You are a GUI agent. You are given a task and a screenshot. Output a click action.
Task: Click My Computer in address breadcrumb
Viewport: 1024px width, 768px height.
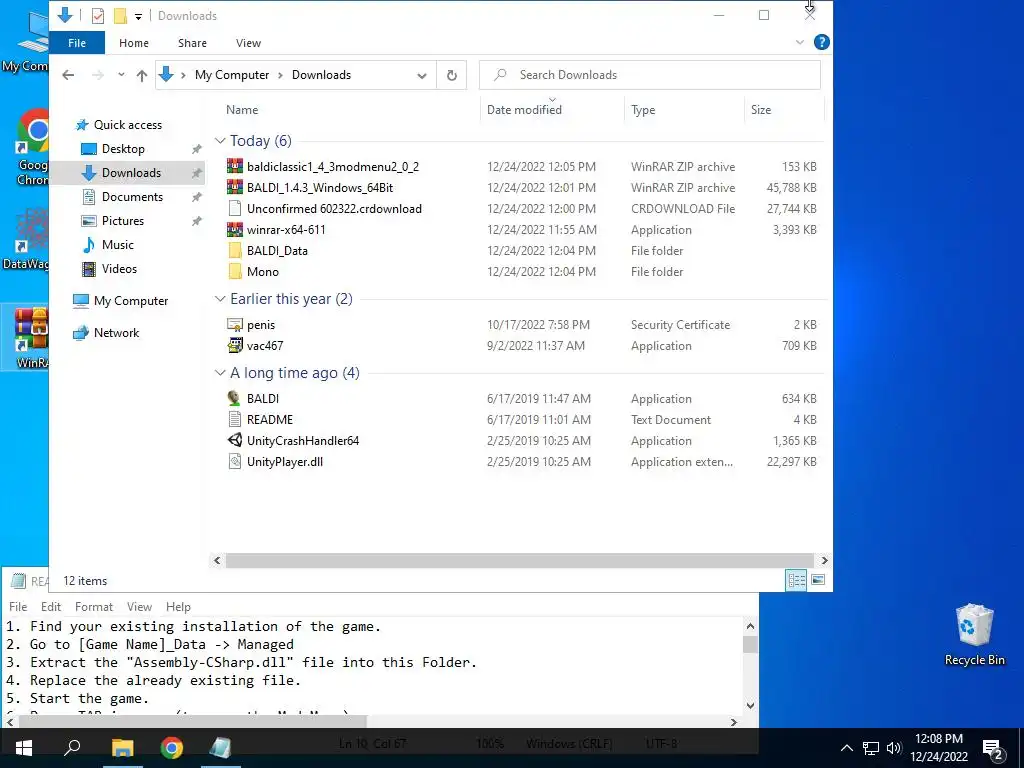click(x=232, y=75)
